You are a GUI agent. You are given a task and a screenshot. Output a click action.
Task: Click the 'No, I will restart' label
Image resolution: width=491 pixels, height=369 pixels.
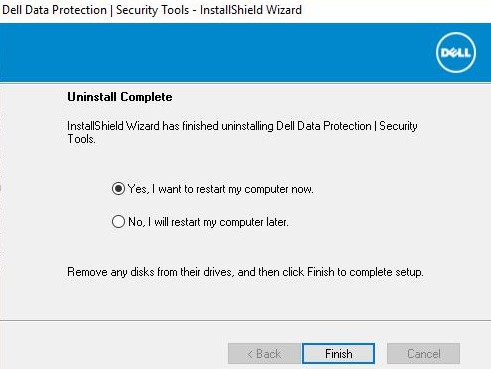click(x=208, y=222)
